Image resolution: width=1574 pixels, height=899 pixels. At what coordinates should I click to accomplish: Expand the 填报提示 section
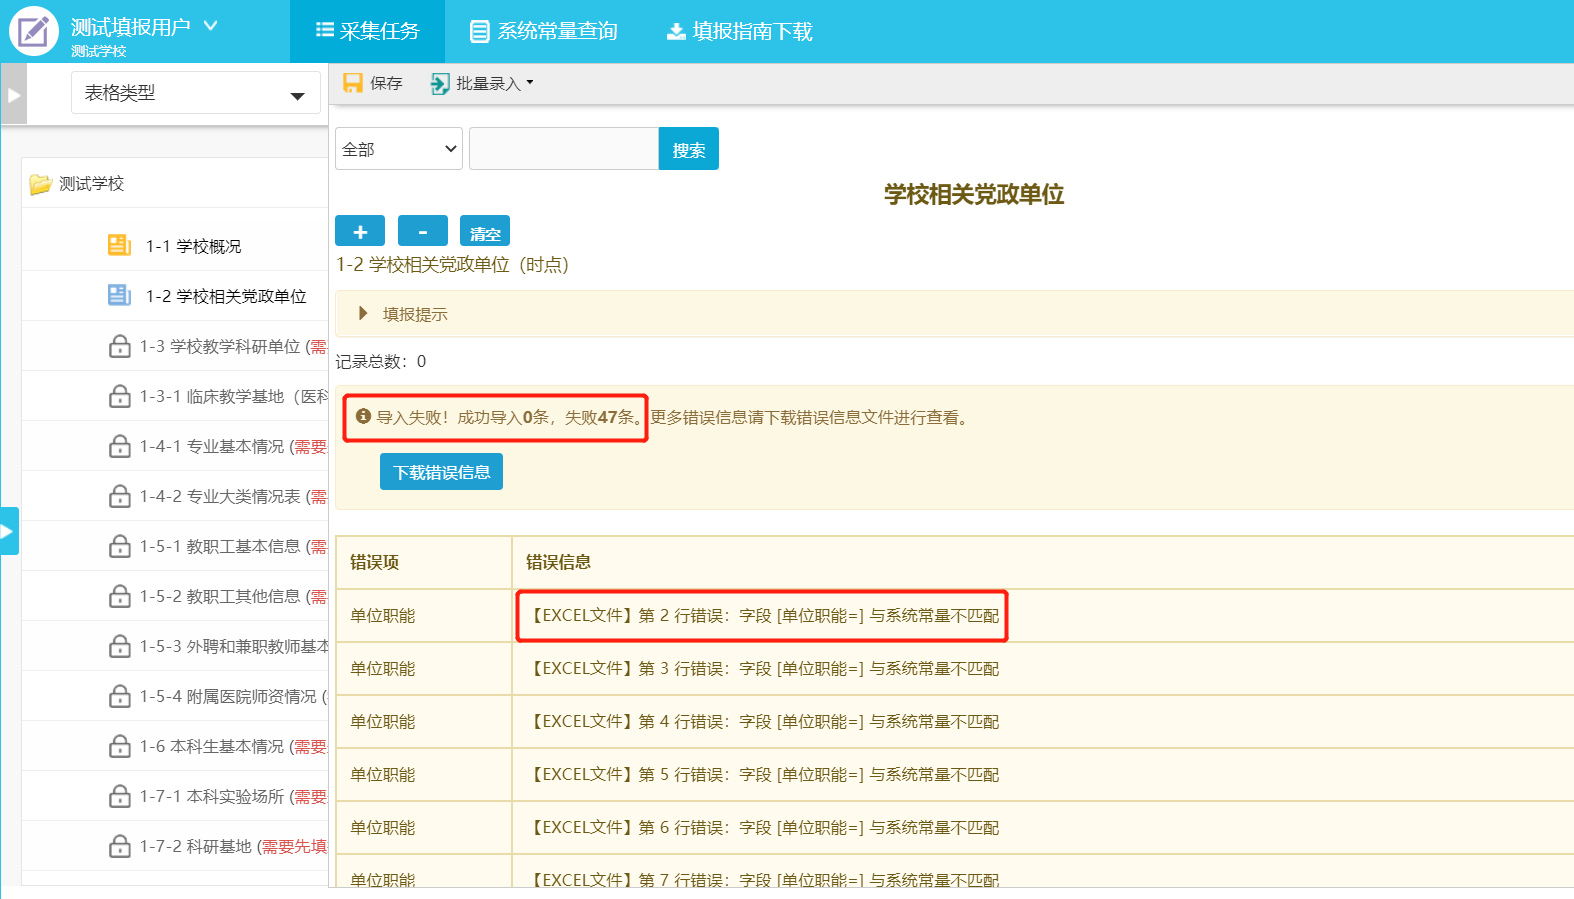click(x=364, y=314)
